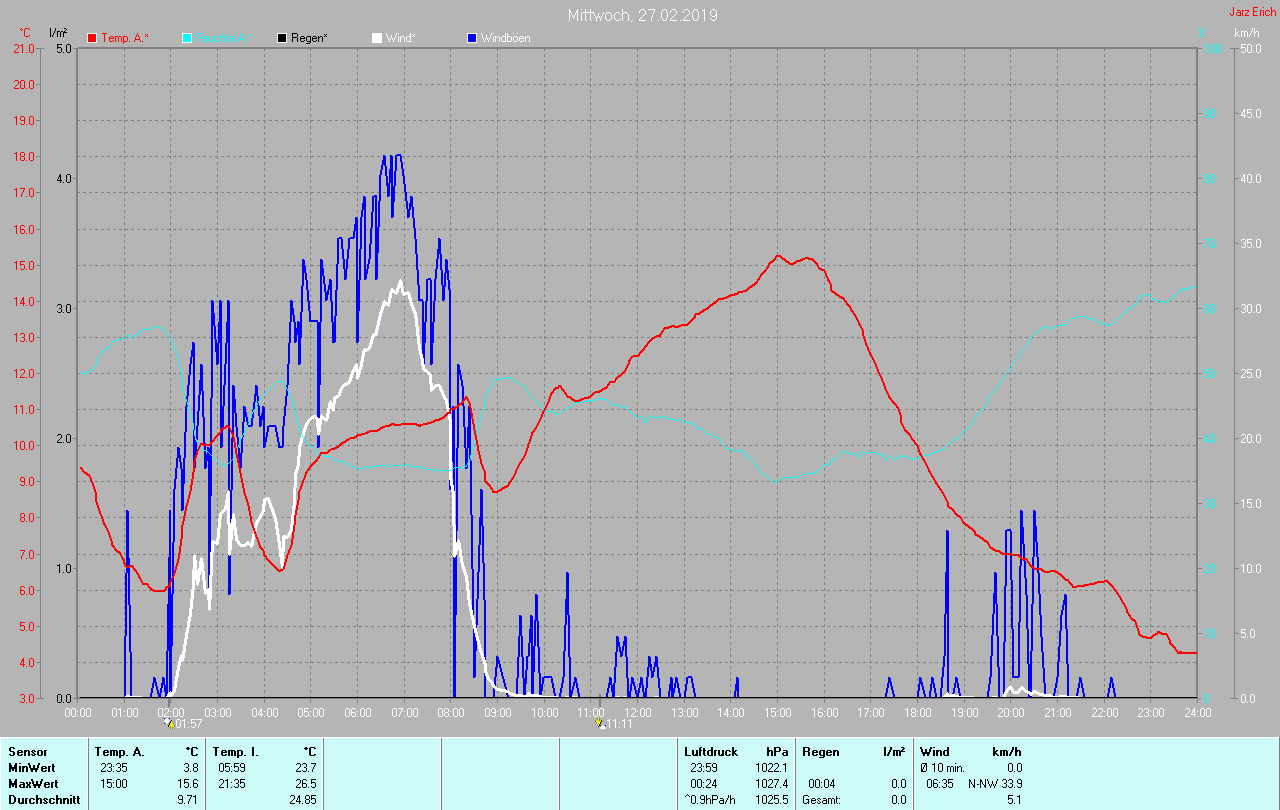Click the 'Gesamt:' rain total label
The image size is (1280, 810).
coord(822,800)
